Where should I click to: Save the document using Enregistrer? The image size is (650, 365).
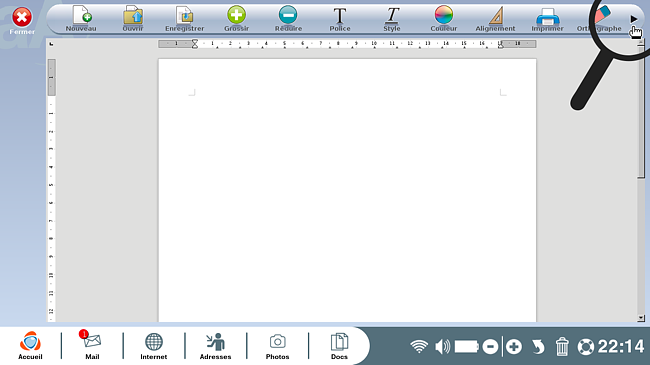pyautogui.click(x=184, y=19)
